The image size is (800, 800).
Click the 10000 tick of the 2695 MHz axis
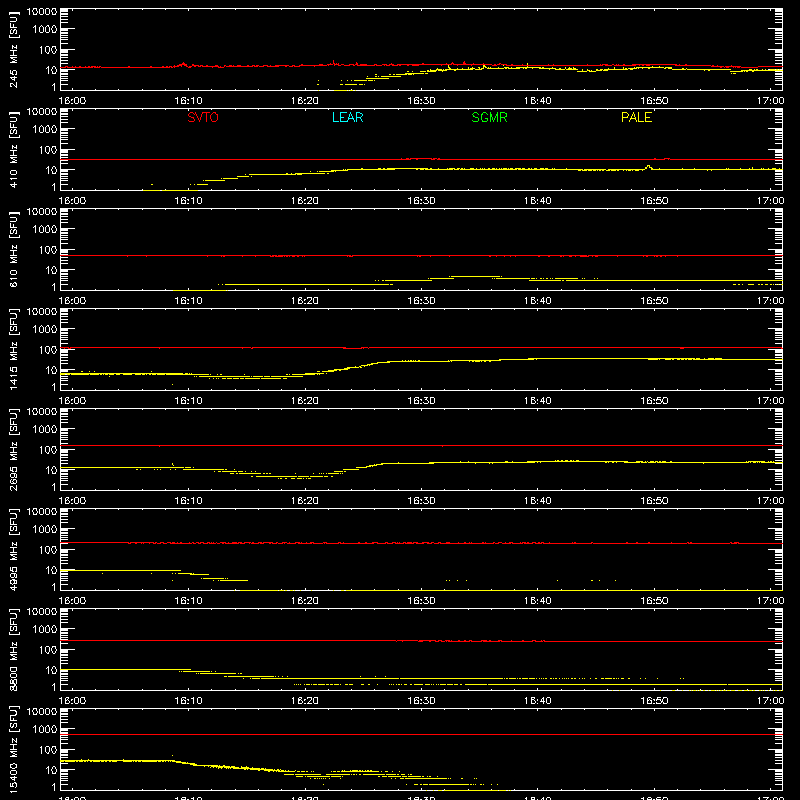click(42, 412)
